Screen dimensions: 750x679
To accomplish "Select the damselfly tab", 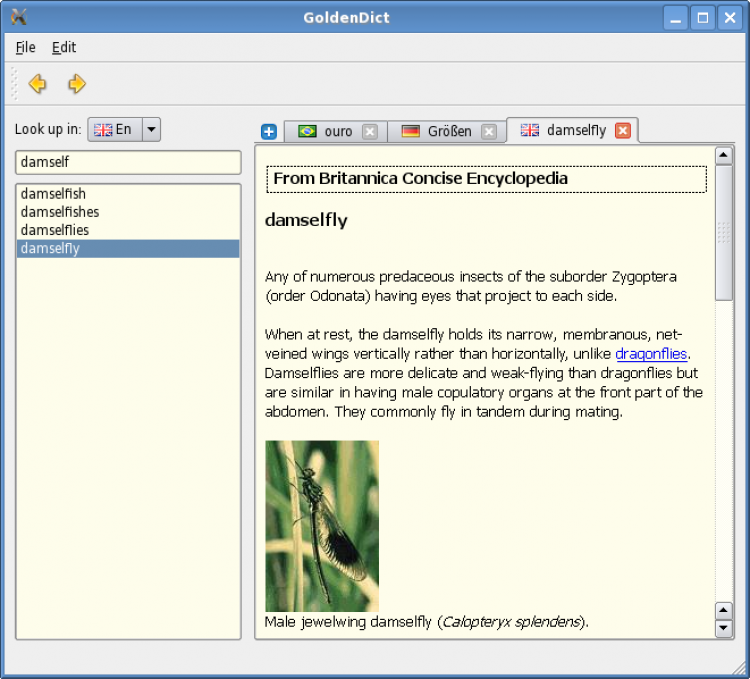I will click(x=572, y=130).
